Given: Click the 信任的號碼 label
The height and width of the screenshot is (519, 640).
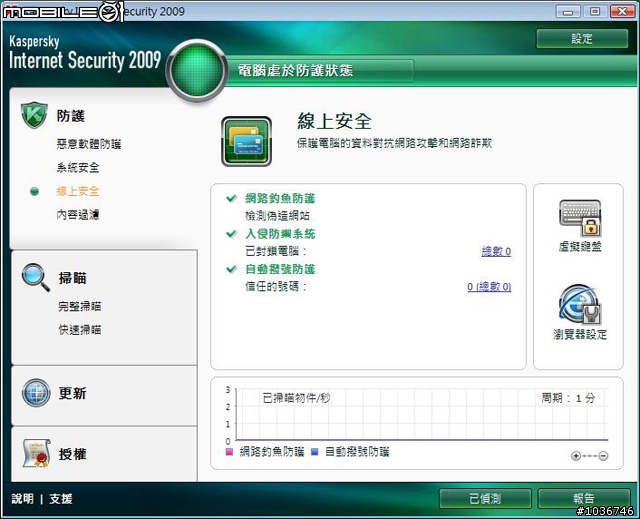Looking at the screenshot, I should [276, 286].
